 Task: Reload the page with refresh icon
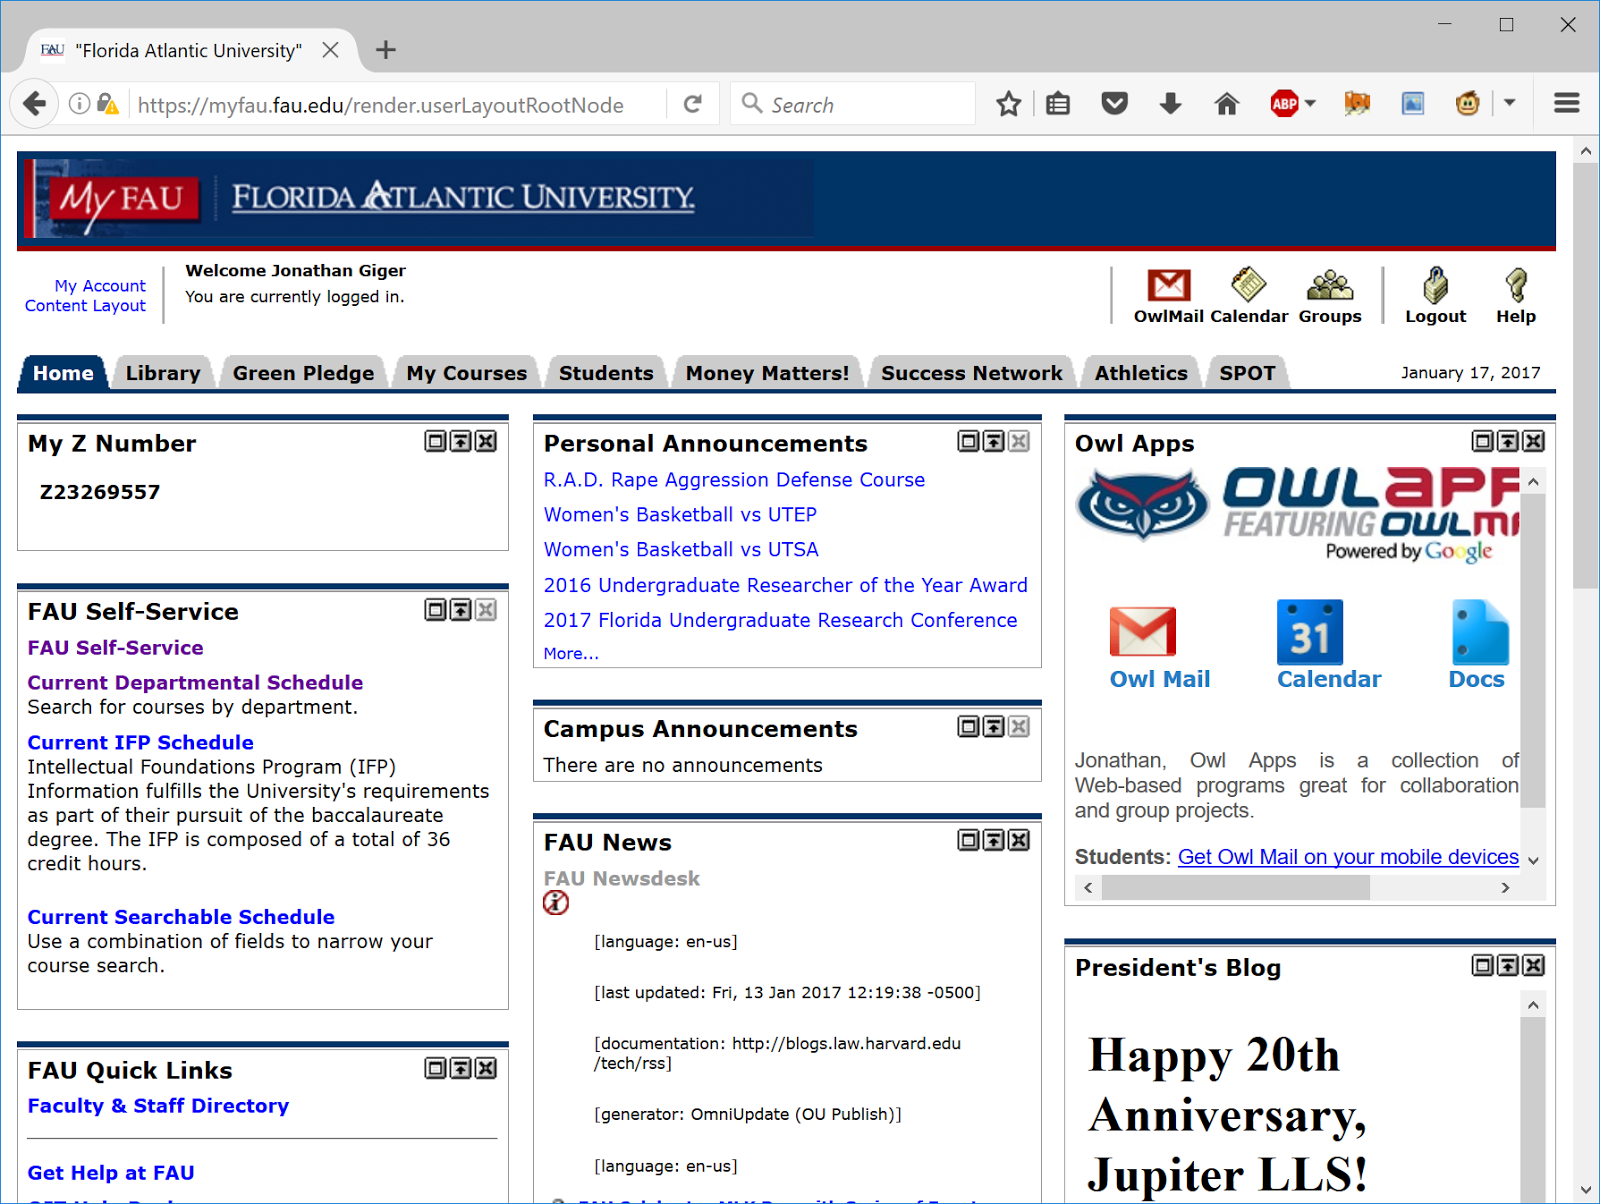(692, 104)
